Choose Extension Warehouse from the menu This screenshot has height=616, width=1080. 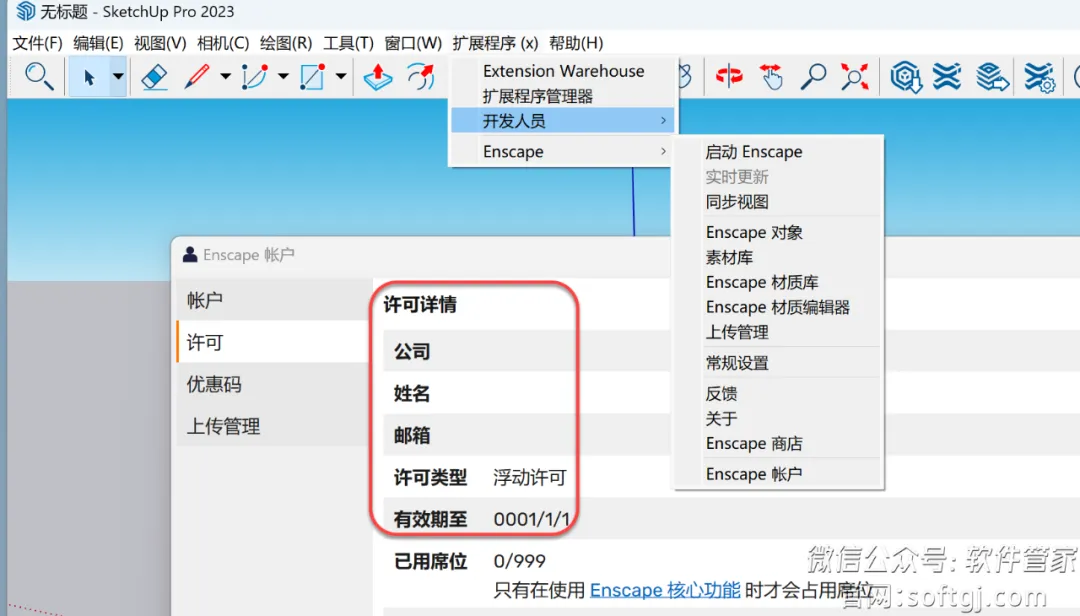coord(563,71)
